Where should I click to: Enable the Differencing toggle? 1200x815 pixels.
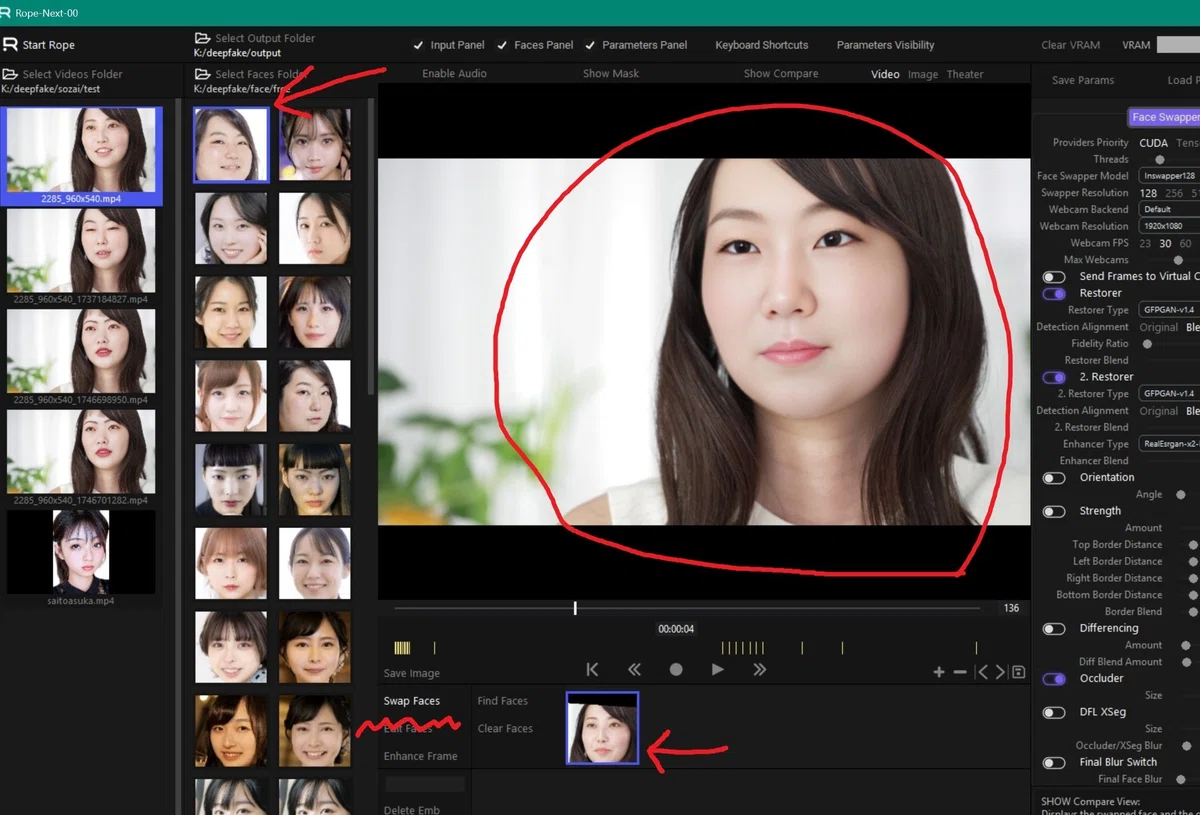(x=1054, y=628)
